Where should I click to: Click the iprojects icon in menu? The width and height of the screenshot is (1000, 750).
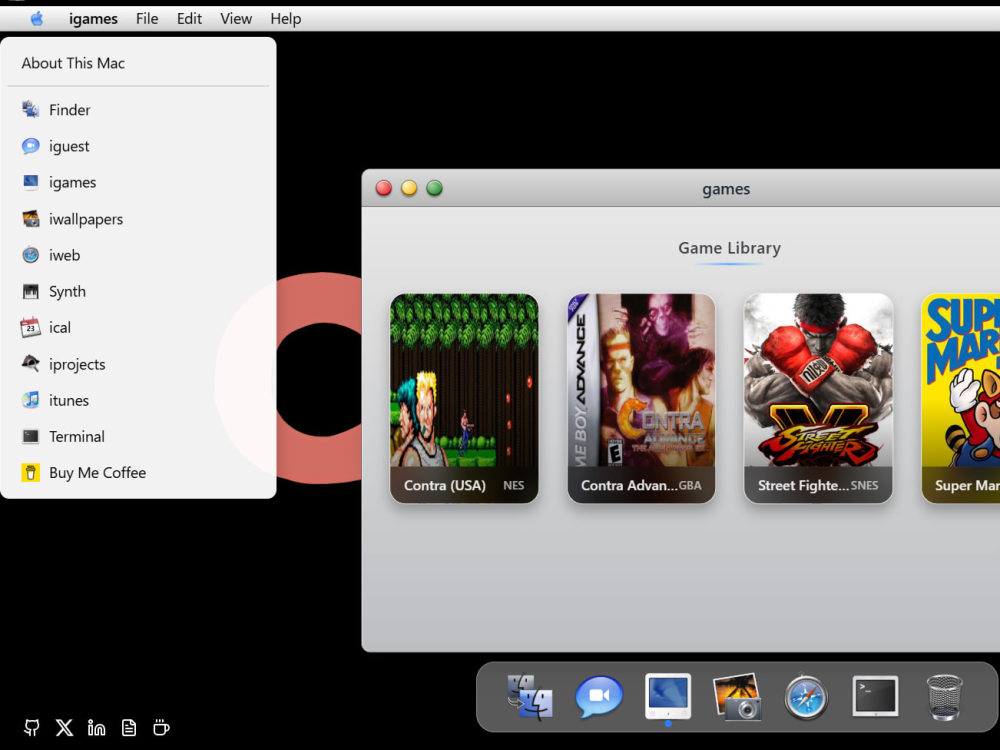click(31, 364)
